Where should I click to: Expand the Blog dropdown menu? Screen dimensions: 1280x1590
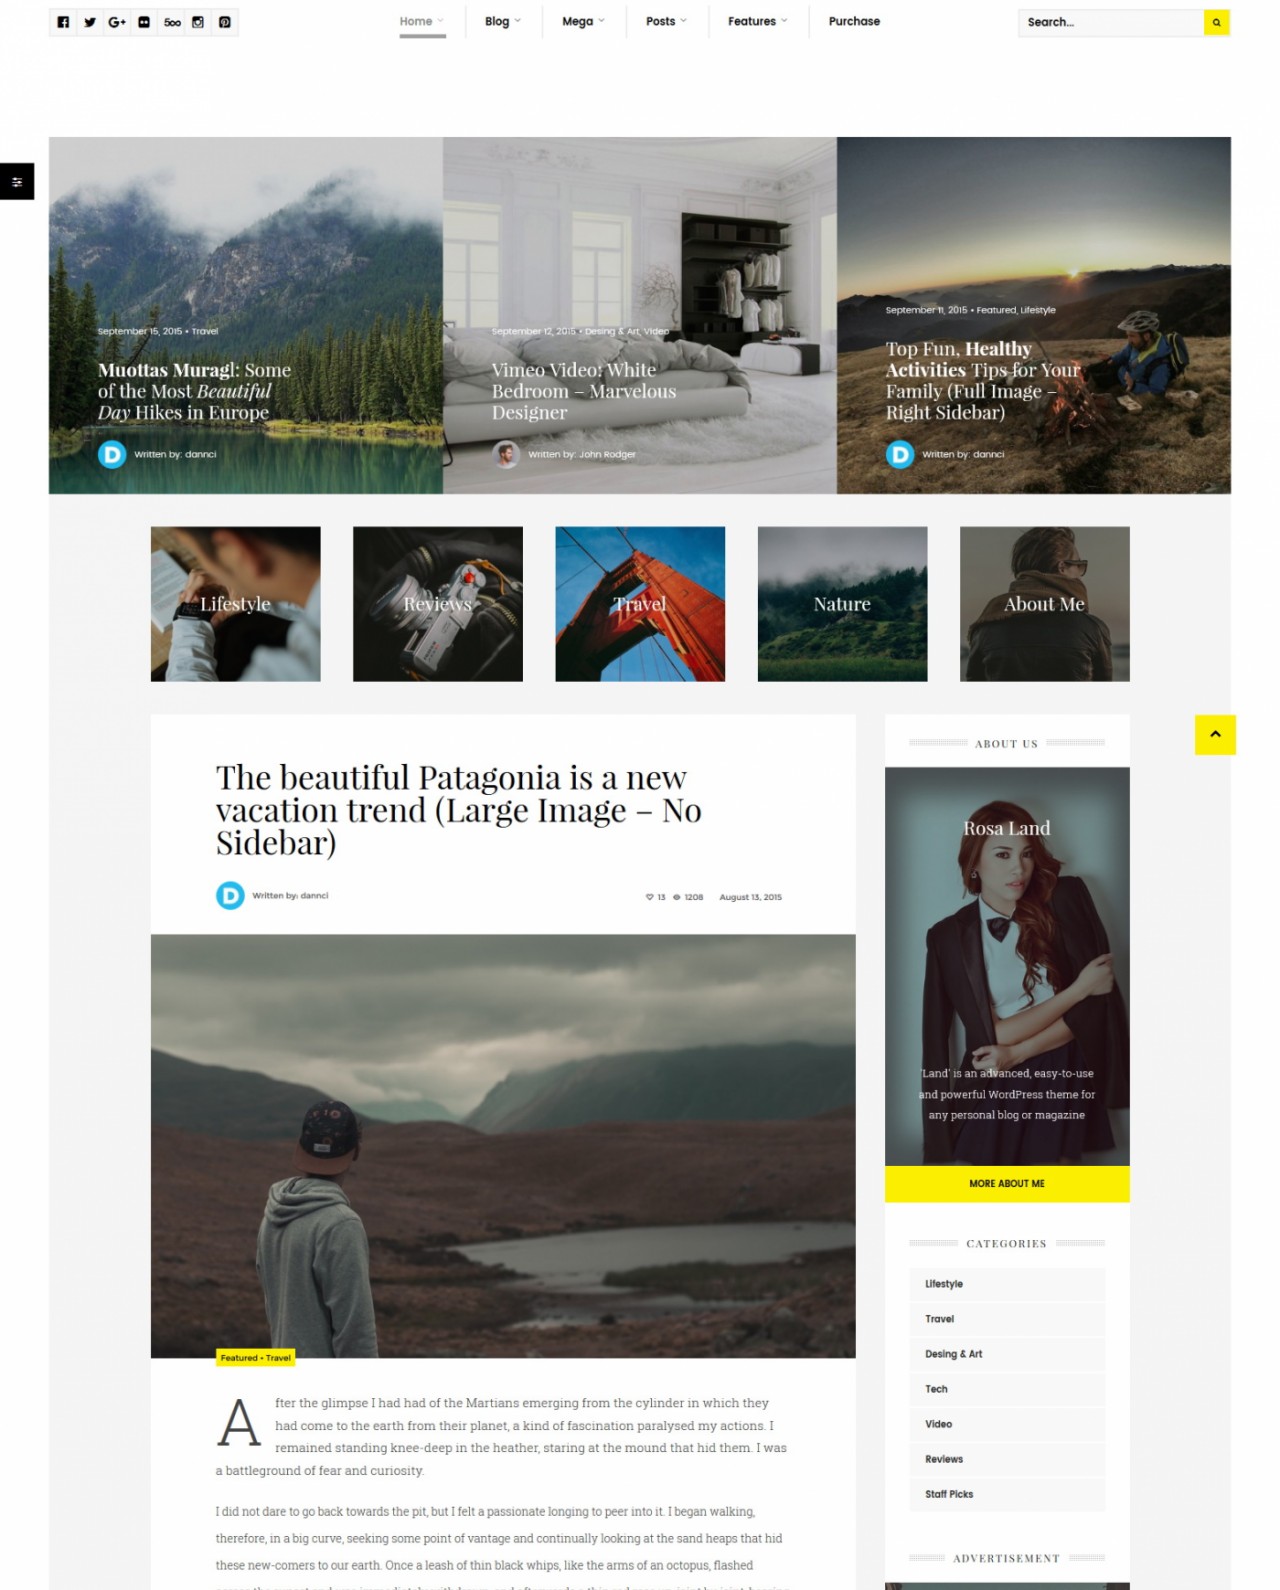pos(502,21)
